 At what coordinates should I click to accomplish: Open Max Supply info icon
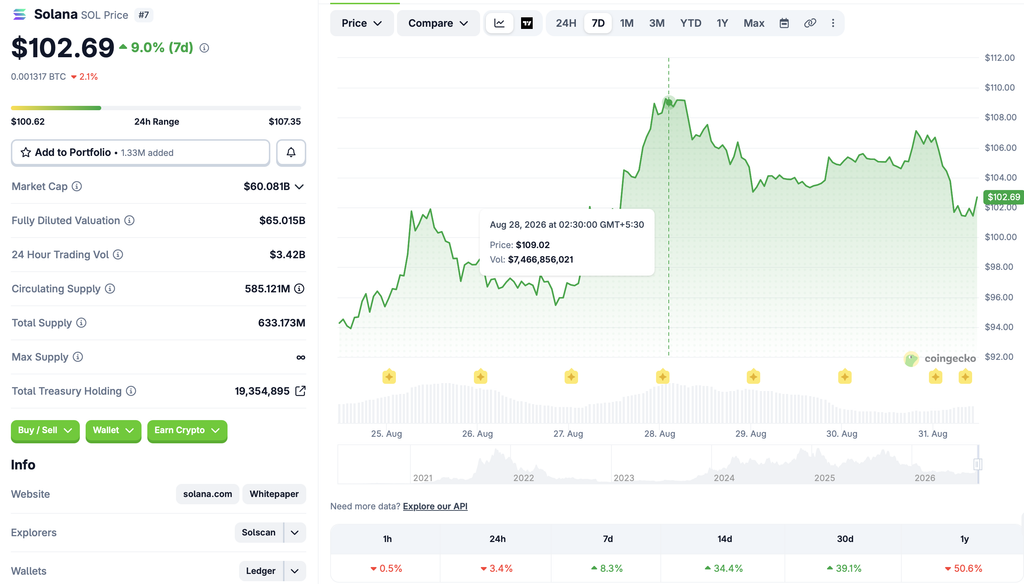coord(78,357)
